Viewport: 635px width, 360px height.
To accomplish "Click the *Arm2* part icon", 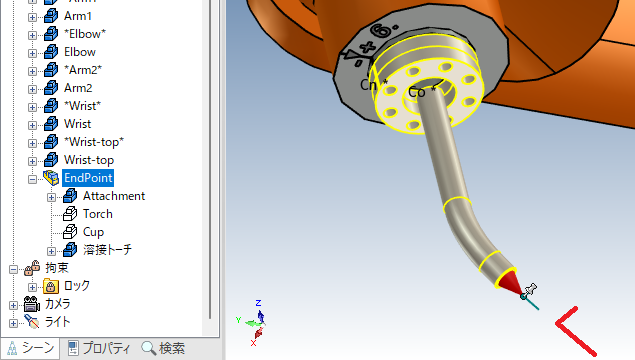I will pyautogui.click(x=51, y=70).
